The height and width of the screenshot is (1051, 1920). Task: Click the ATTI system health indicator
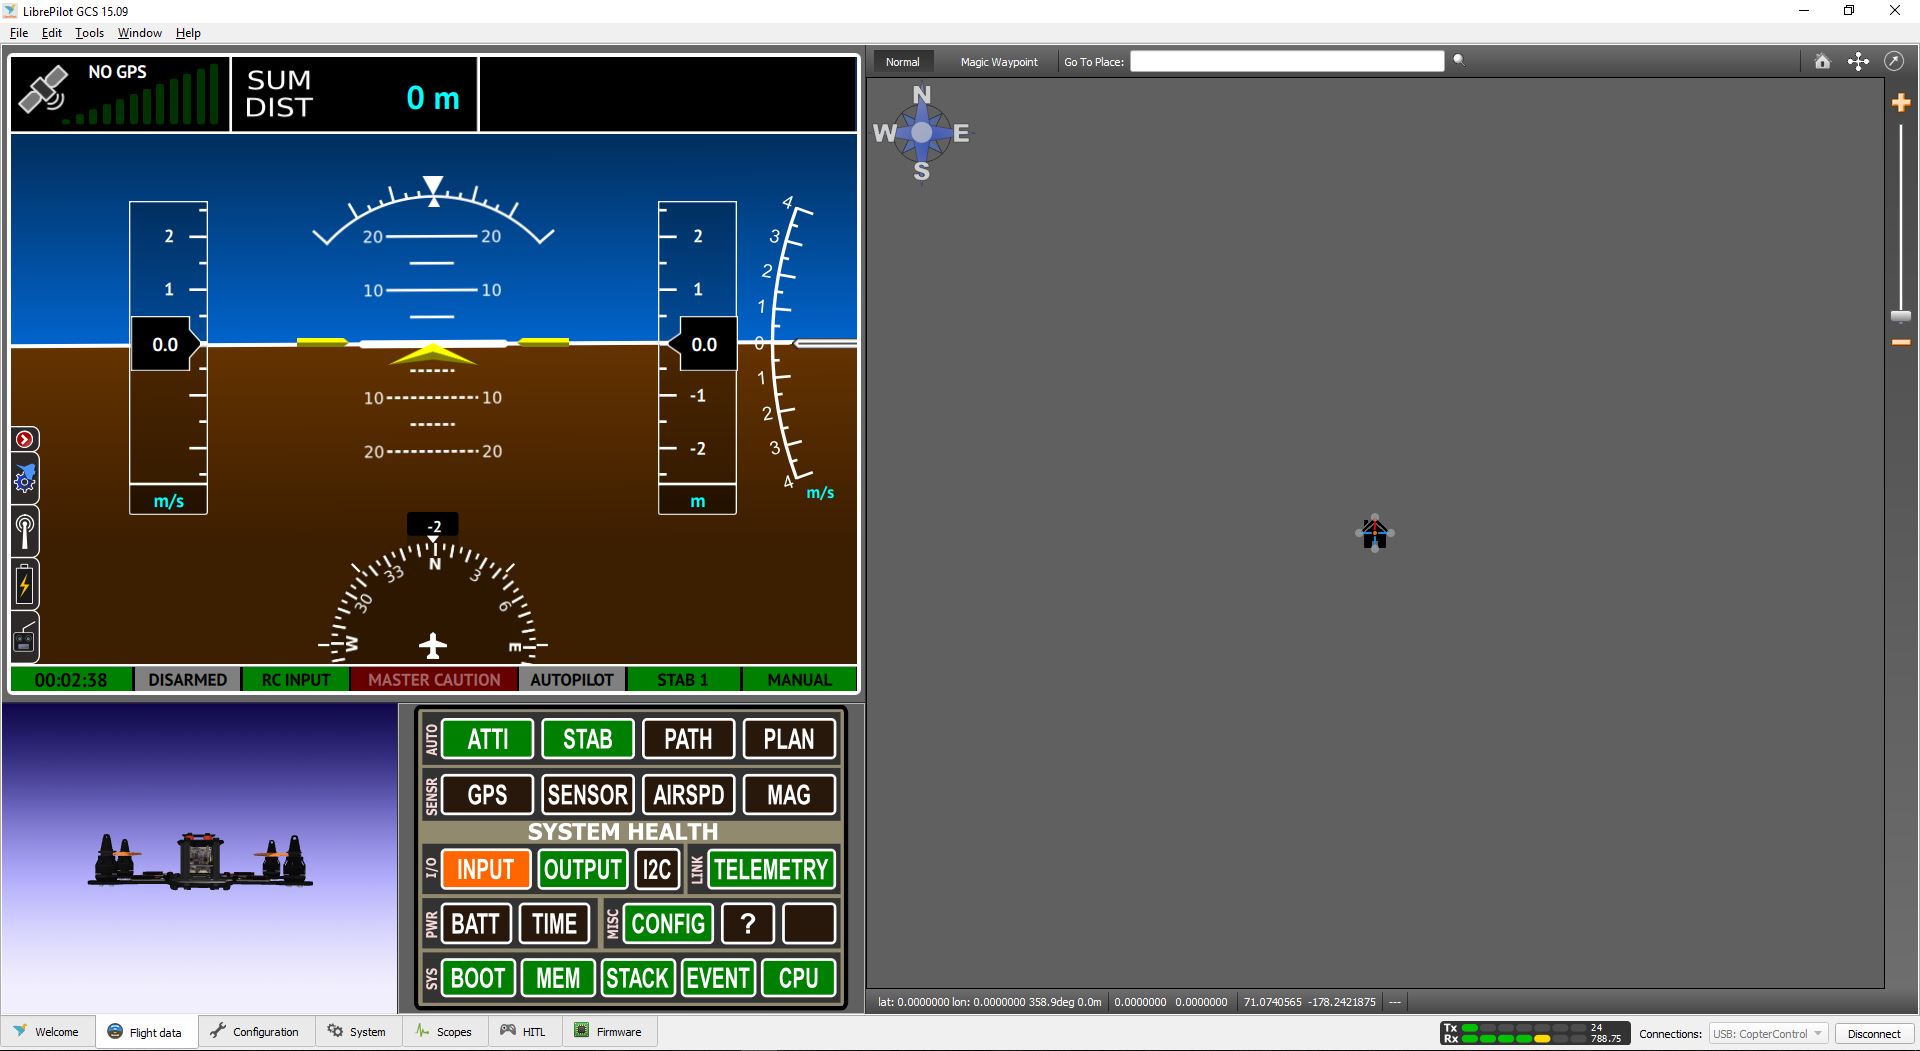point(488,739)
